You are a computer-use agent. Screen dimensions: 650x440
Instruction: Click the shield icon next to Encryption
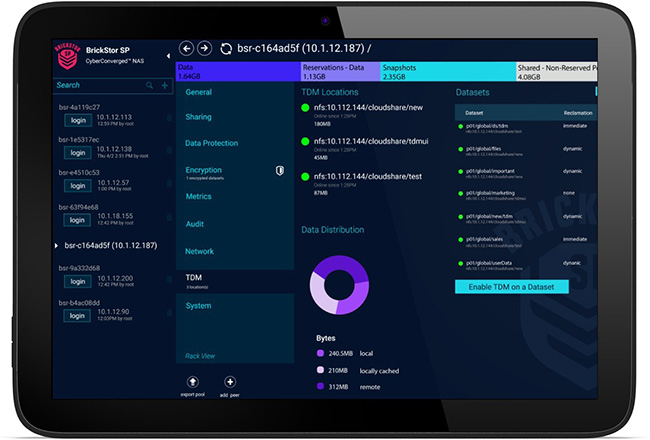pos(280,171)
